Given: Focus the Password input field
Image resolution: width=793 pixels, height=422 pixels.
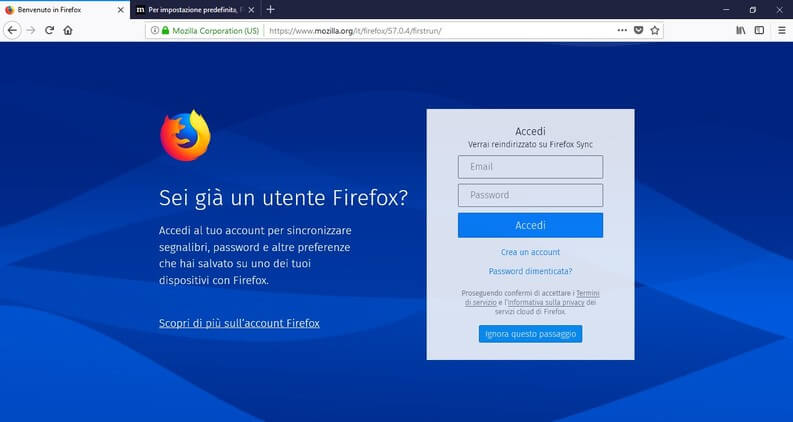Looking at the screenshot, I should coord(531,195).
